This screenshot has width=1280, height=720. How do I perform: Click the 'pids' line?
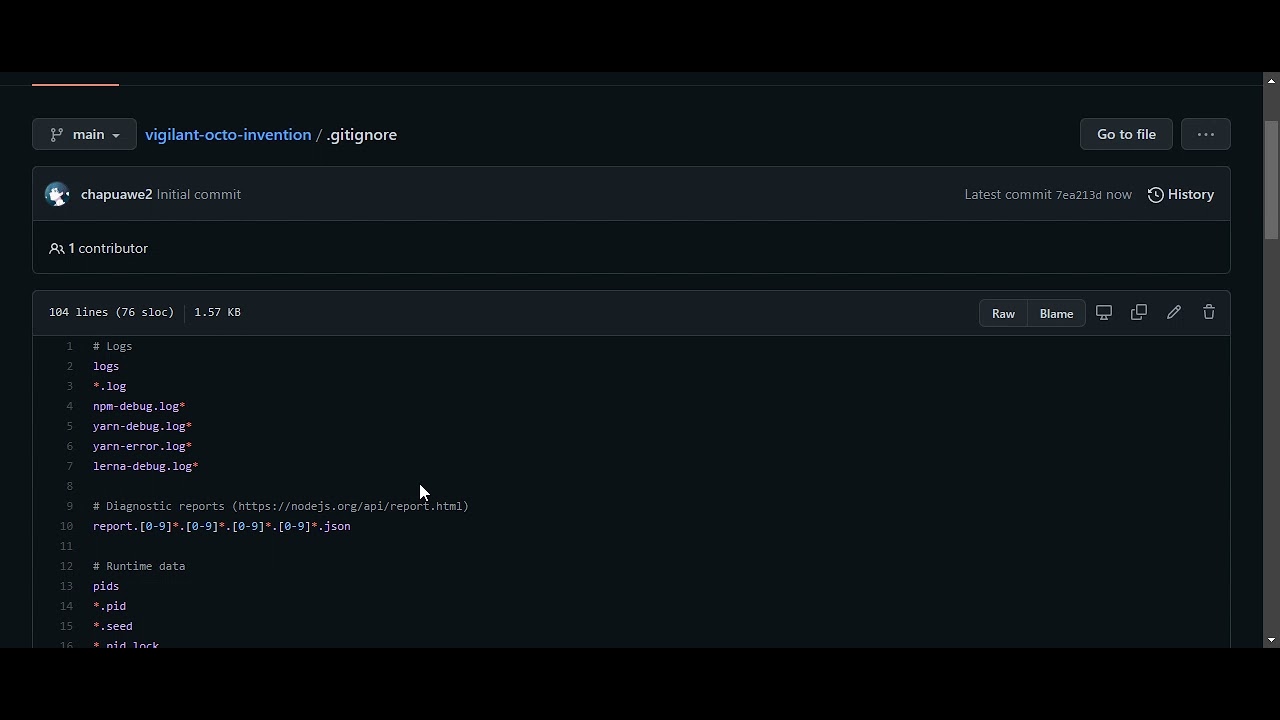[106, 586]
